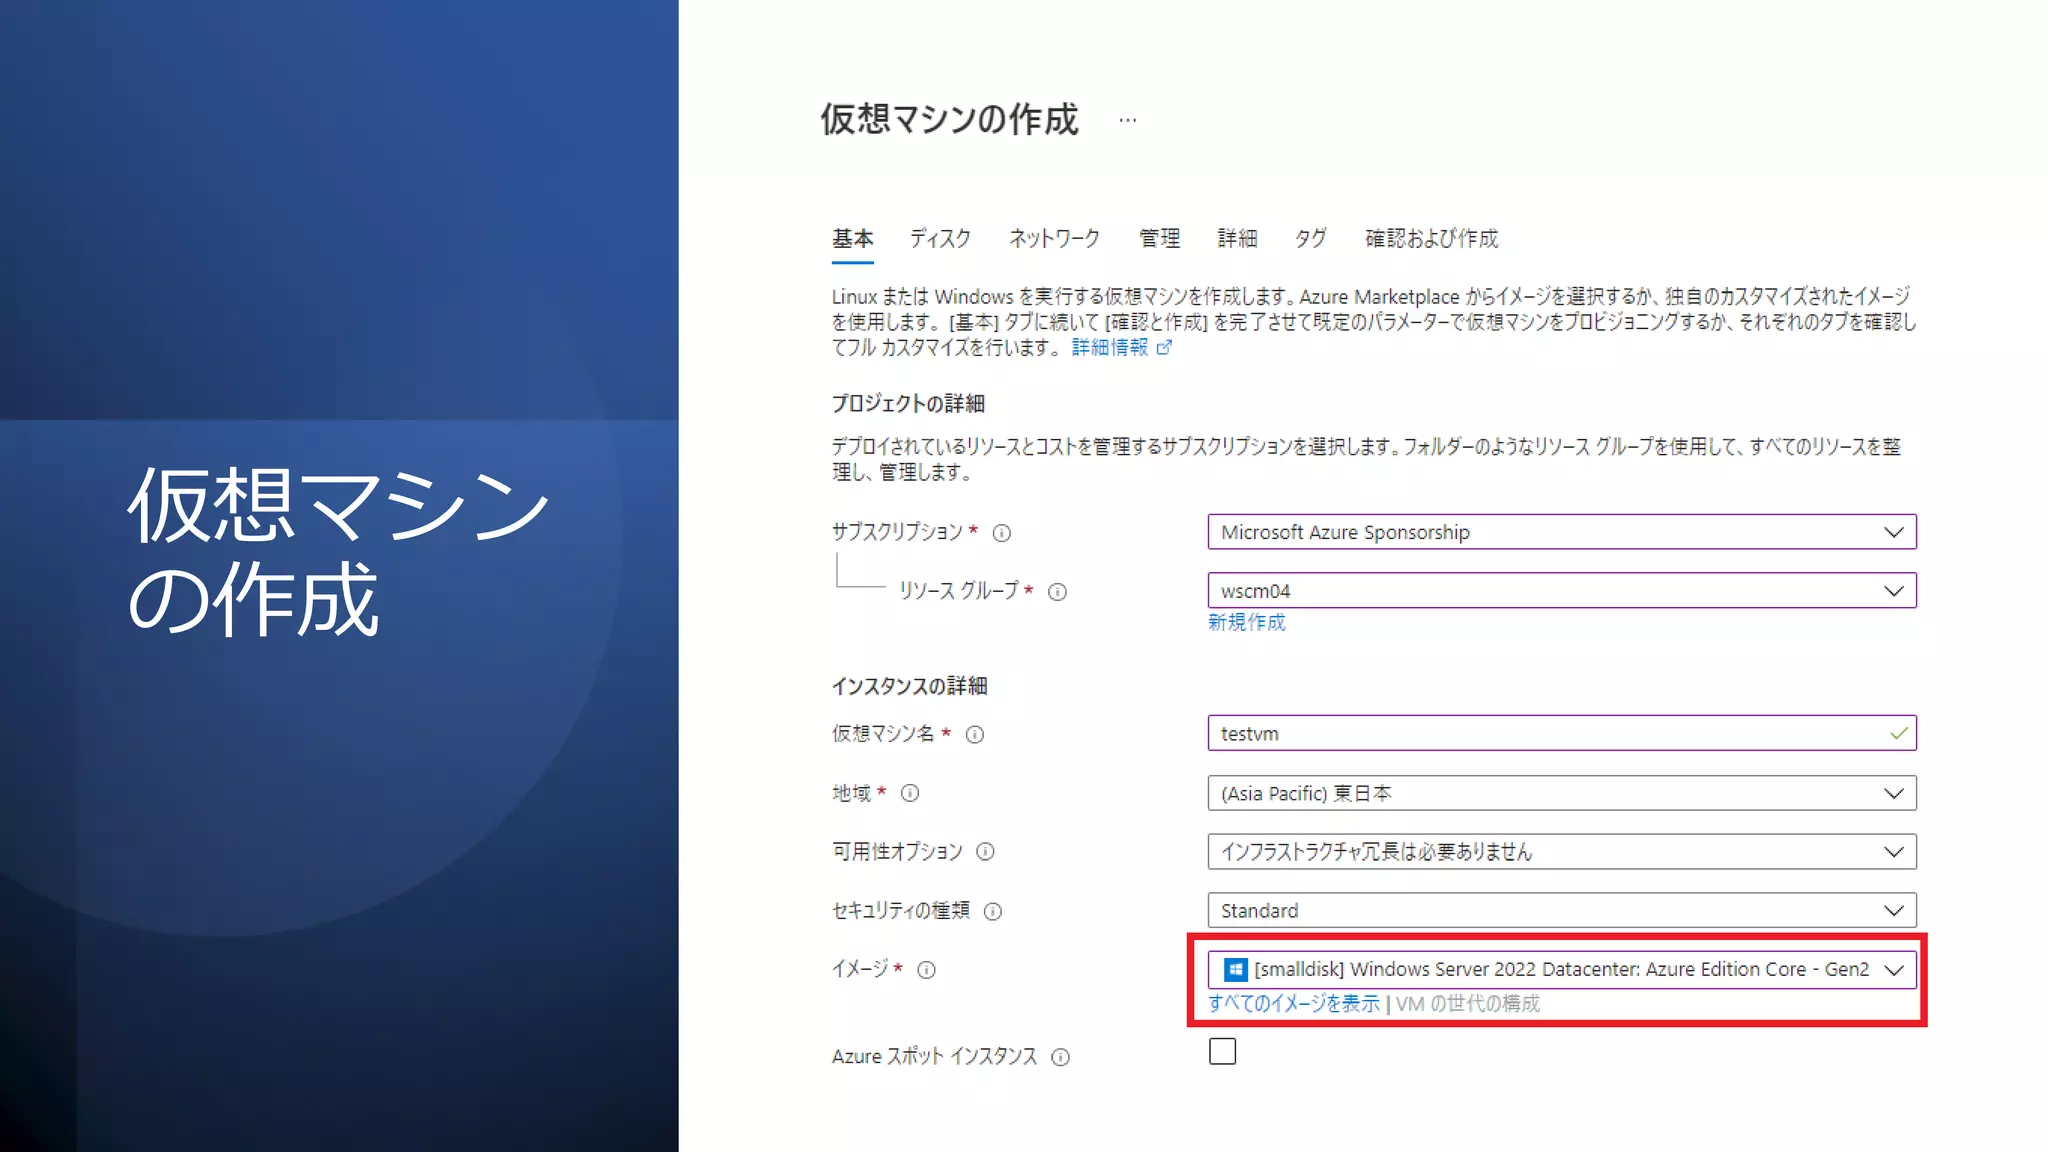Viewport: 2048px width, 1152px height.
Task: Click info icon beside 可用性オプション
Action: click(x=985, y=852)
